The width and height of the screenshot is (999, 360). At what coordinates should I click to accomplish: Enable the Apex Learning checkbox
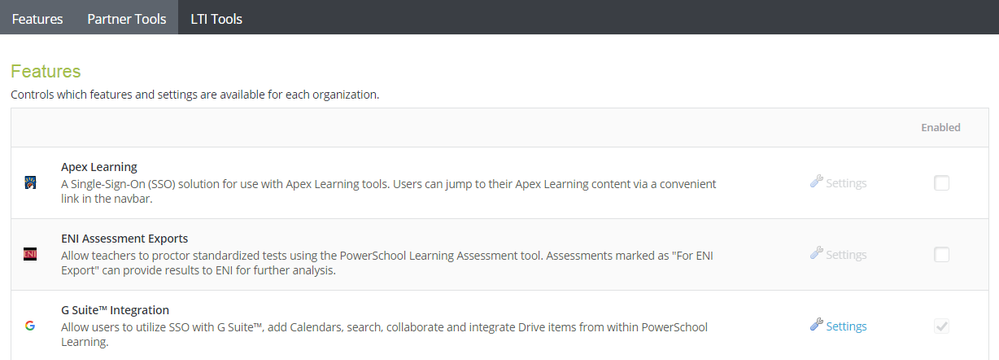pyautogui.click(x=941, y=184)
